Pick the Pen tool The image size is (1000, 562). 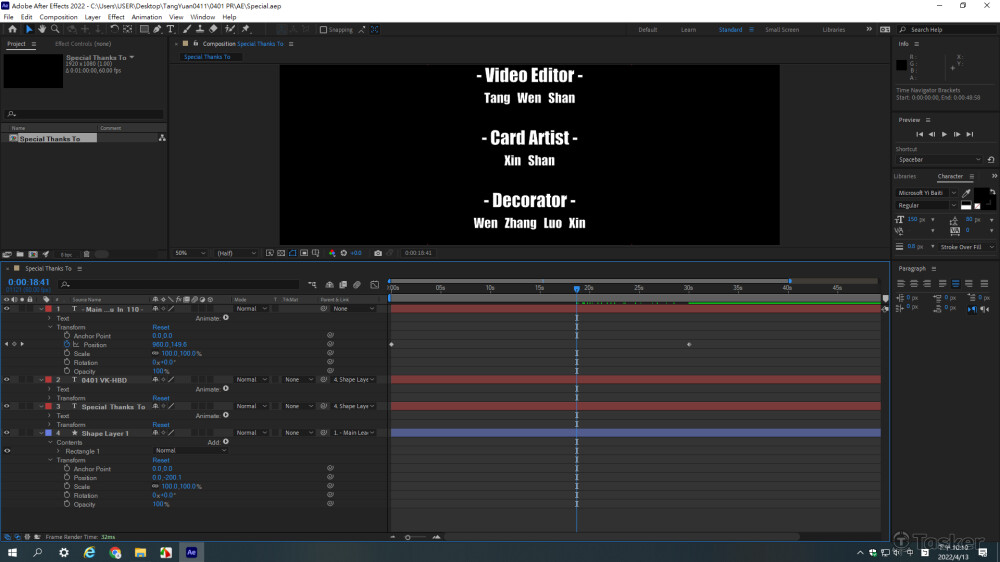[157, 29]
